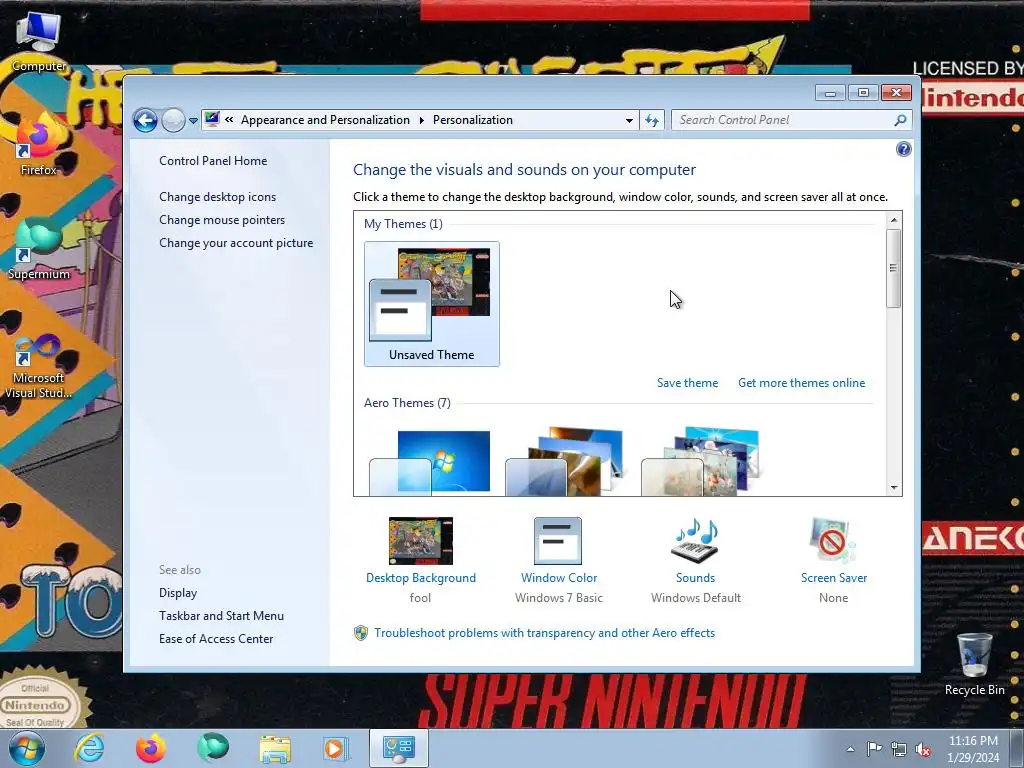This screenshot has width=1024, height=768.
Task: Click the network tray icon
Action: [x=899, y=749]
